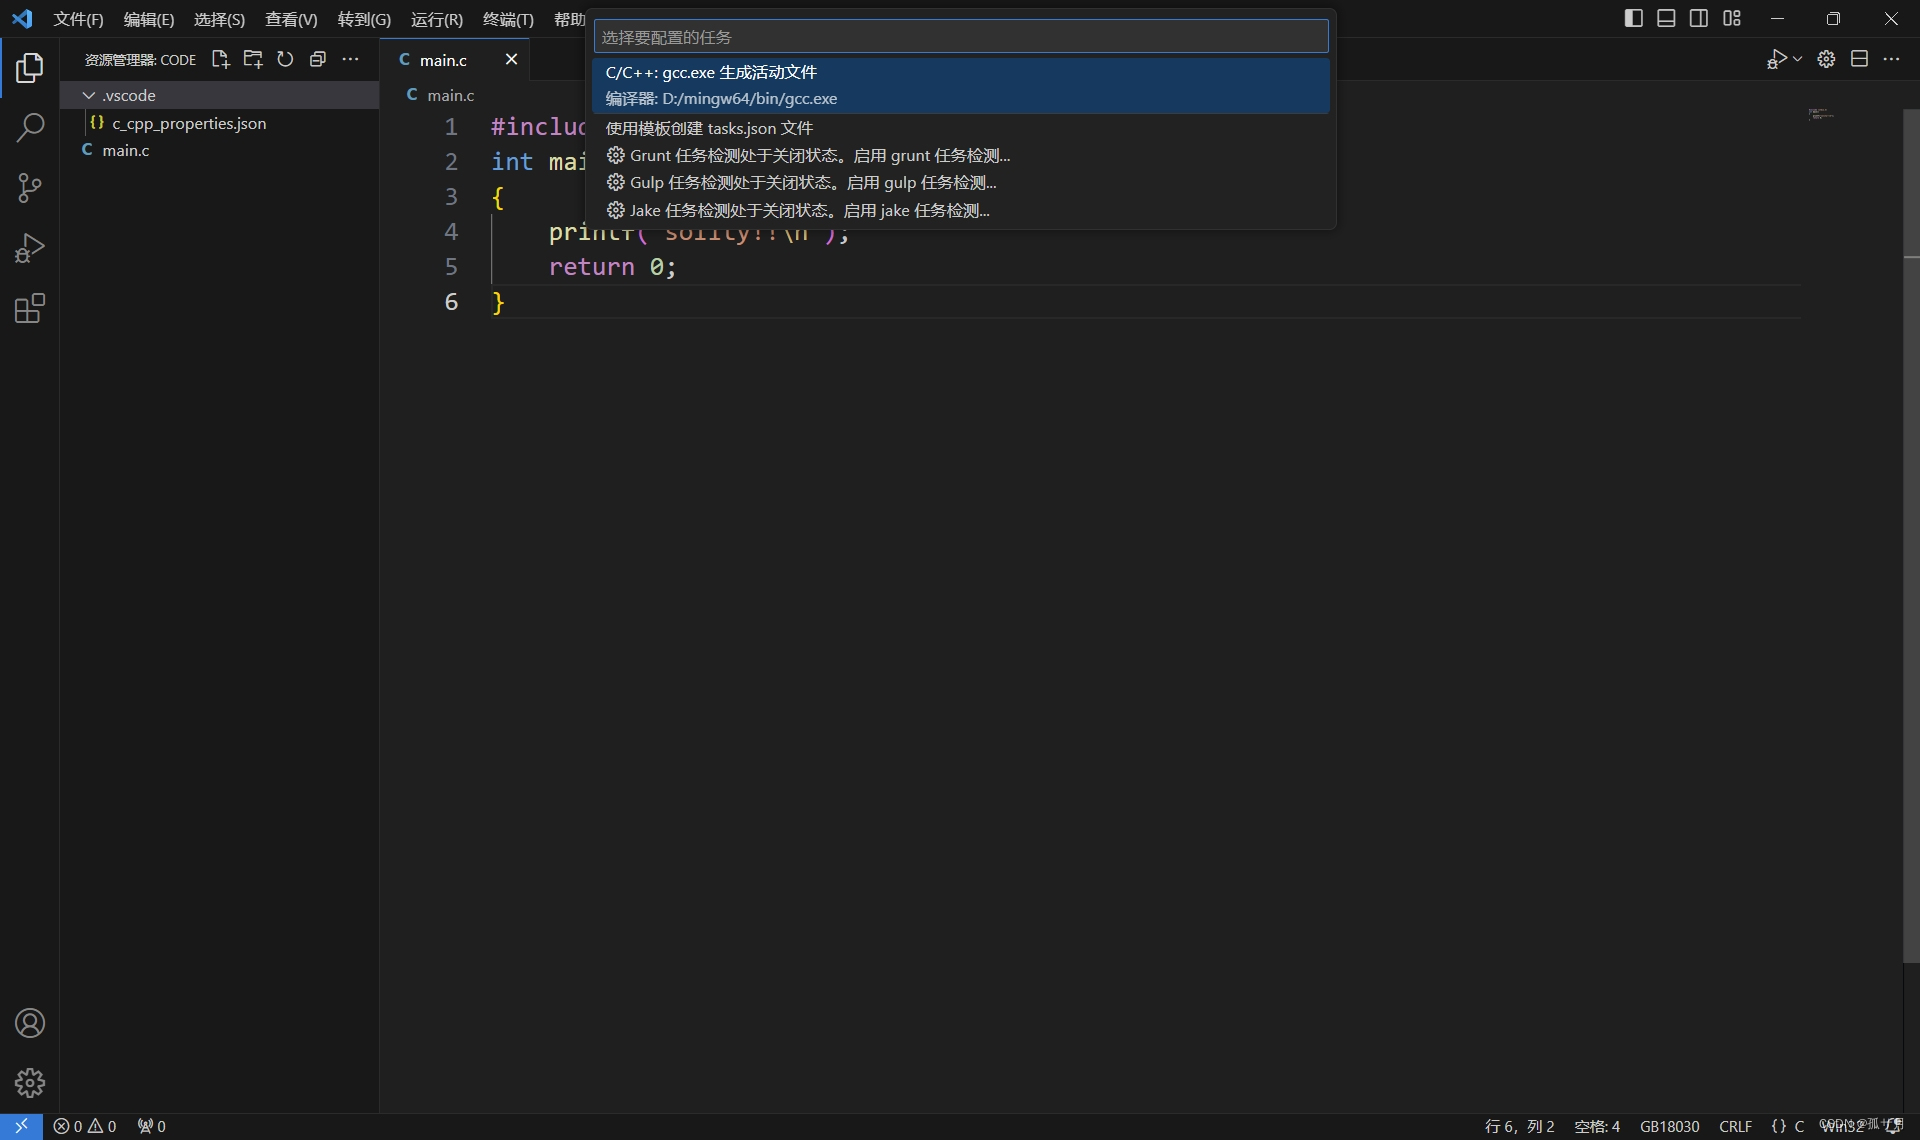Viewport: 1920px width, 1140px height.
Task: Open the 终端(T) menu
Action: click(x=508, y=19)
